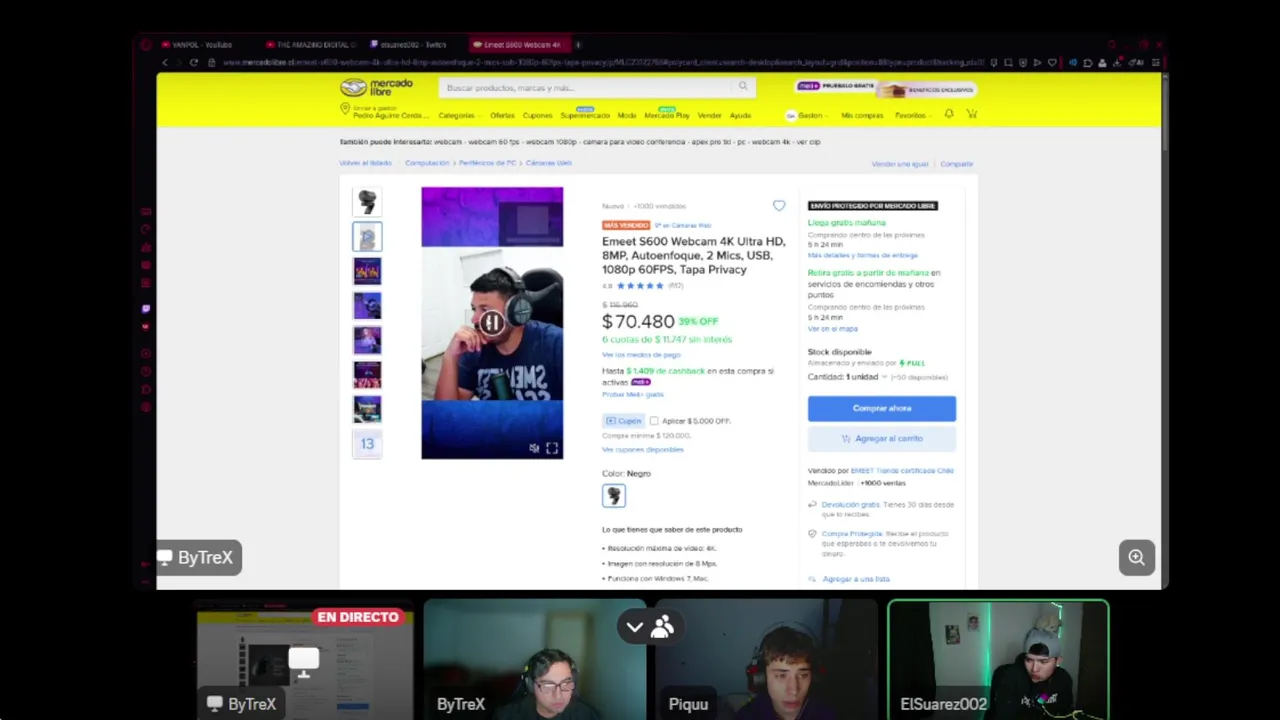This screenshot has height=720, width=1280.
Task: Select the first webcam product thumbnail
Action: (367, 202)
